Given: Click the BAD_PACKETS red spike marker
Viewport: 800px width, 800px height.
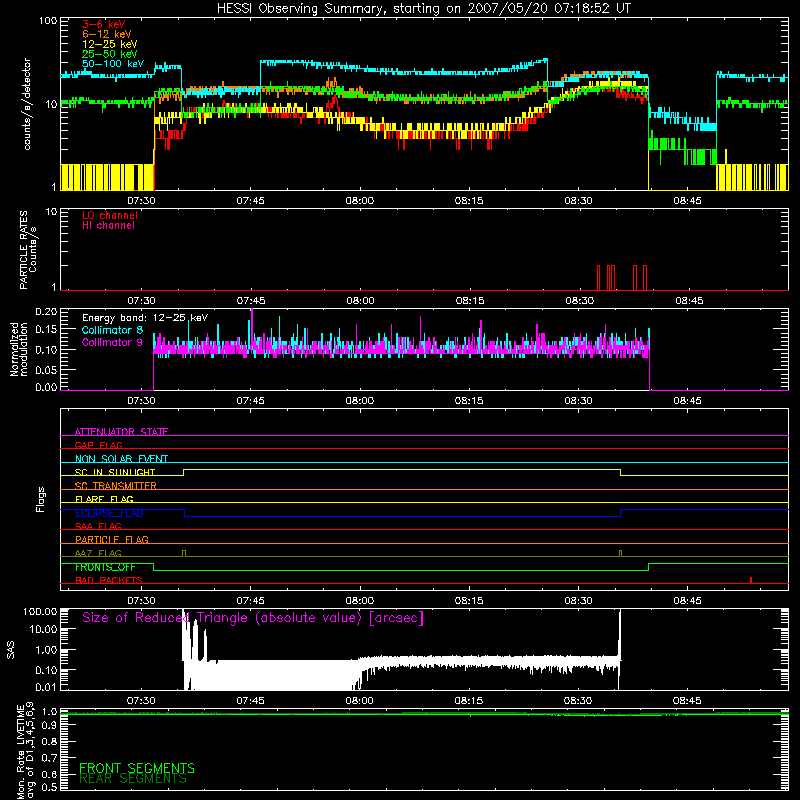Looking at the screenshot, I should point(751,580).
